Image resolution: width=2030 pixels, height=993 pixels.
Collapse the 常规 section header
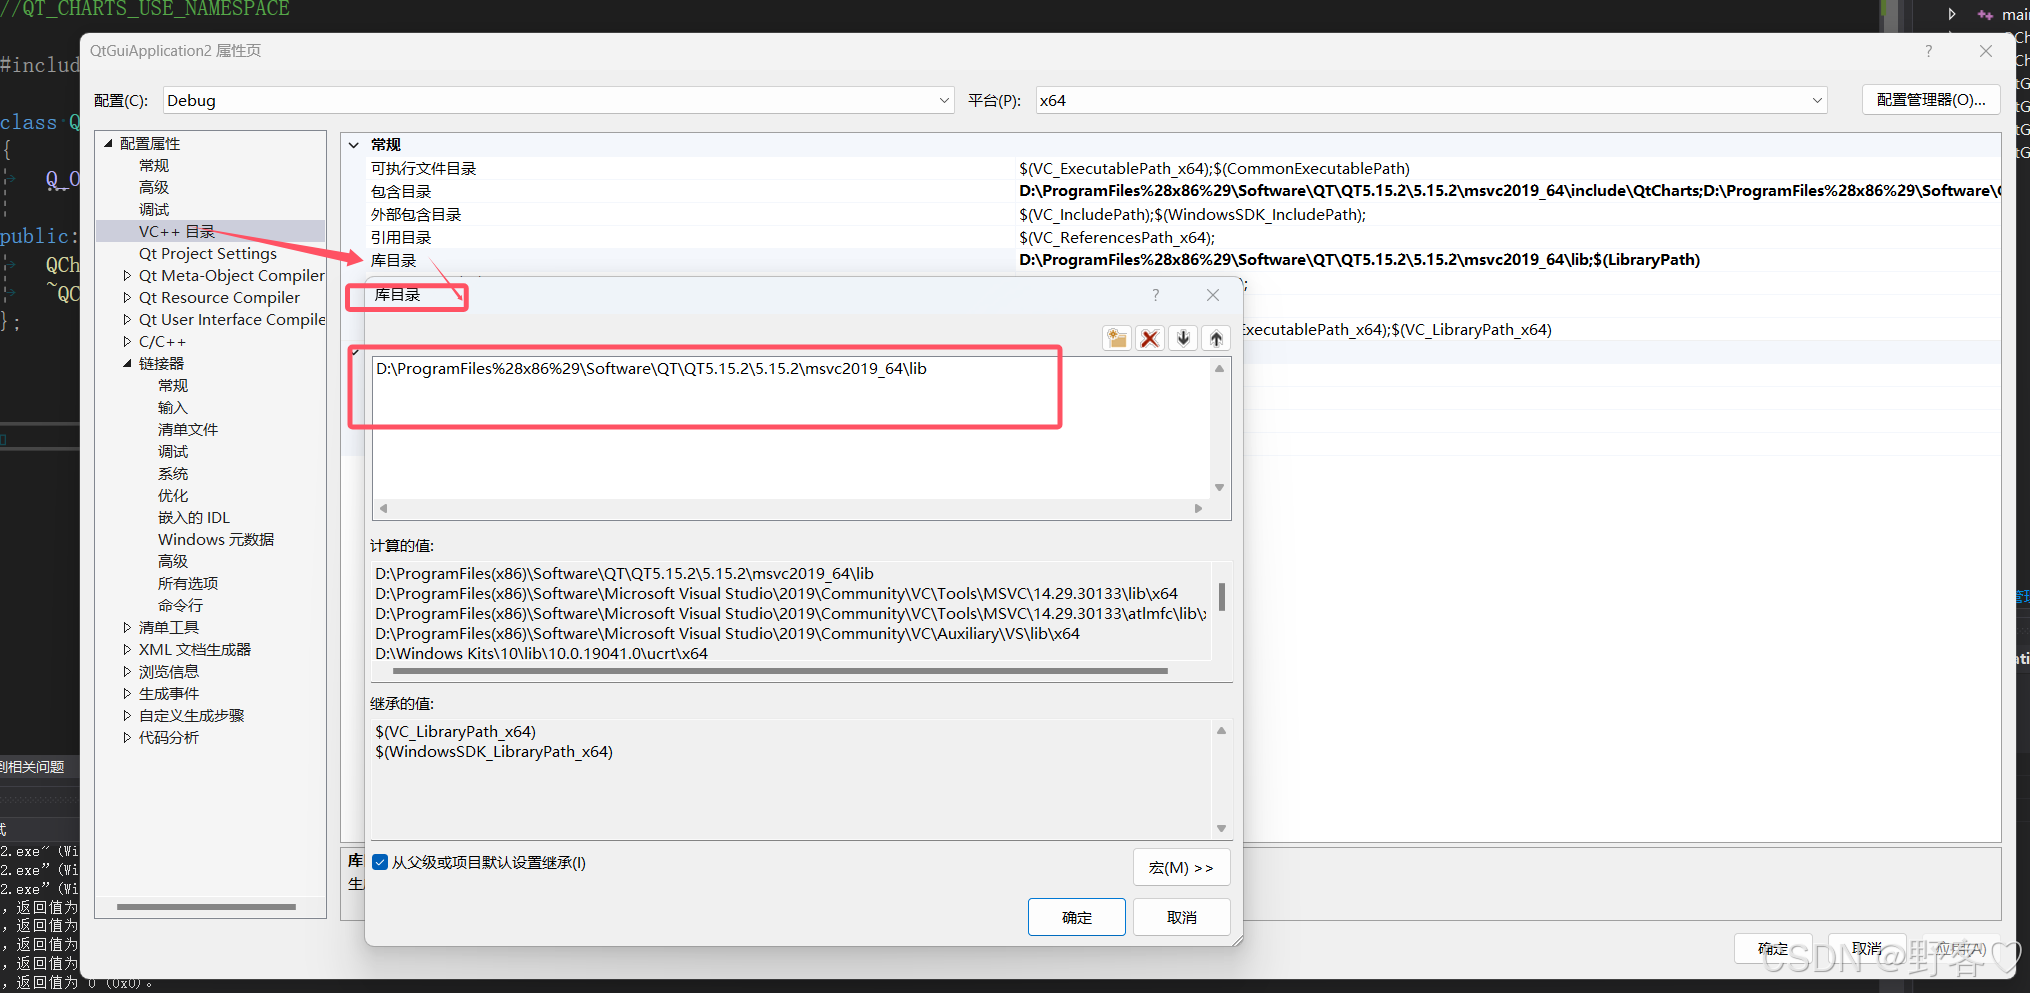354,144
